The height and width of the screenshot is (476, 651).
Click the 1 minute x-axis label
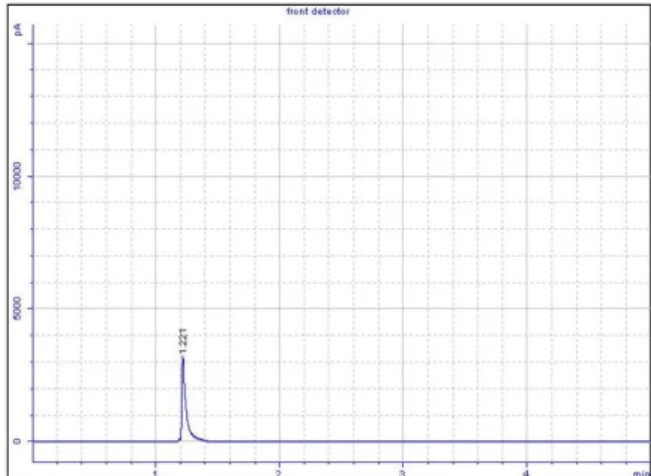155,473
